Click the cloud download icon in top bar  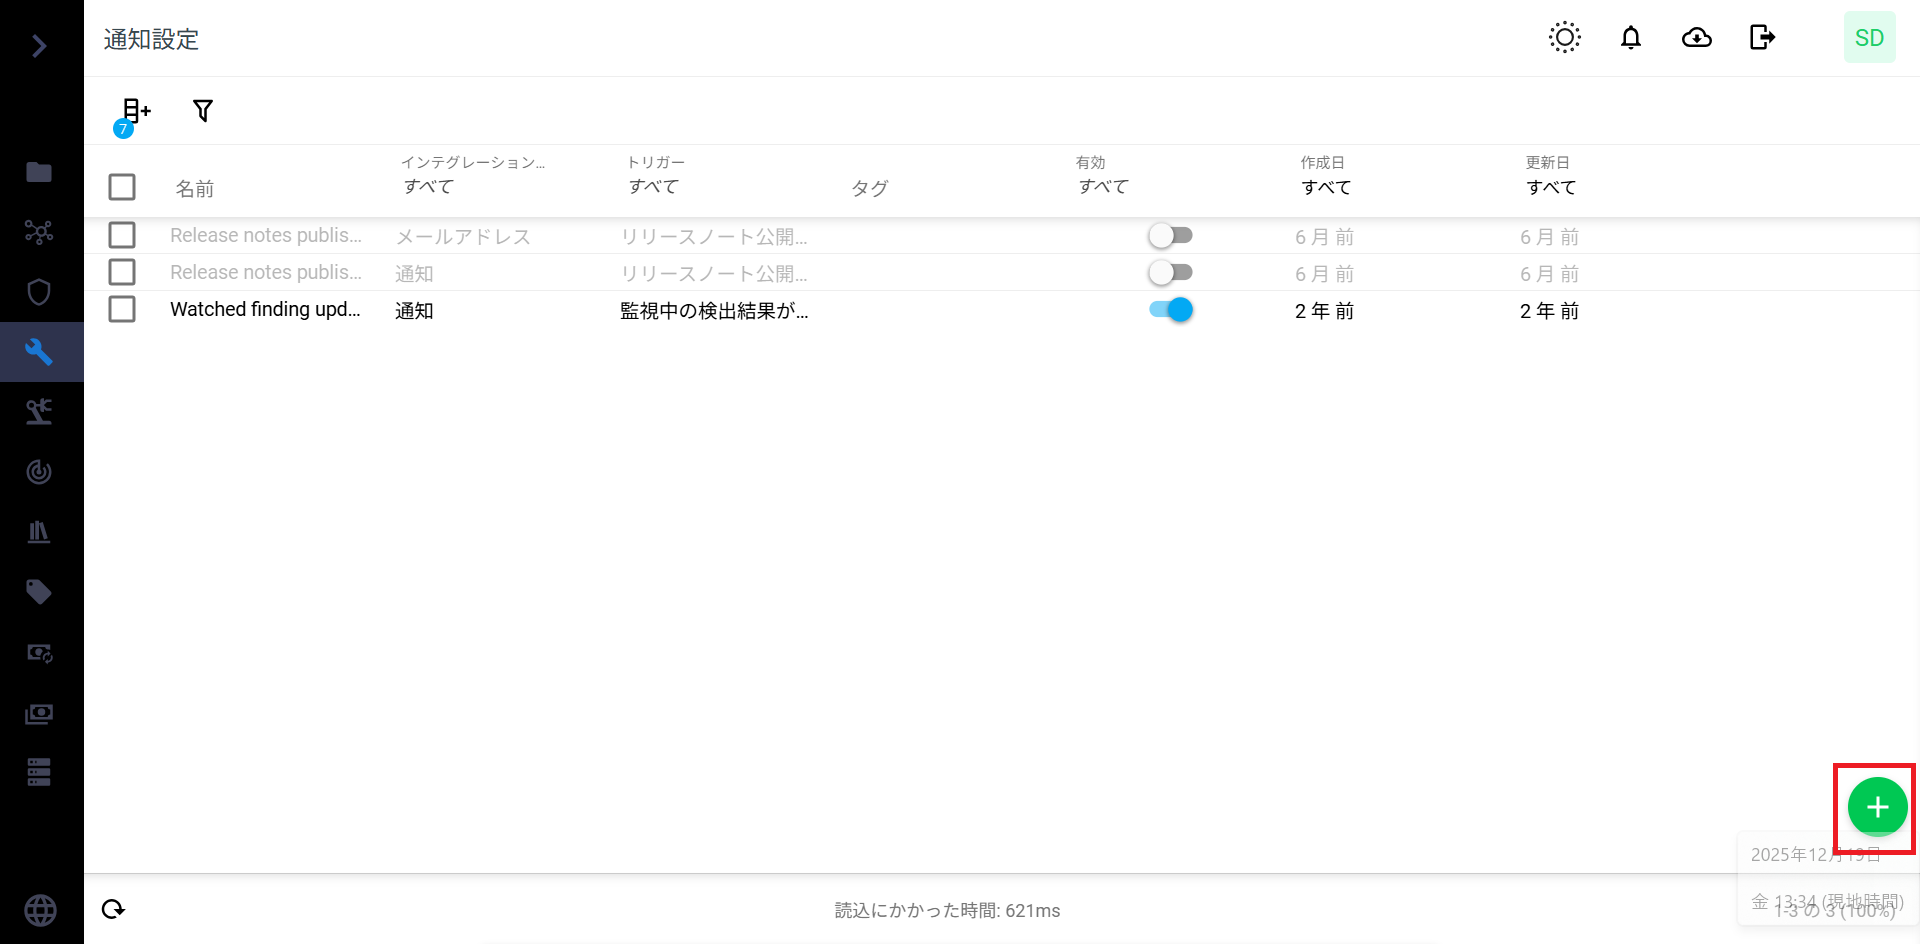click(1697, 37)
